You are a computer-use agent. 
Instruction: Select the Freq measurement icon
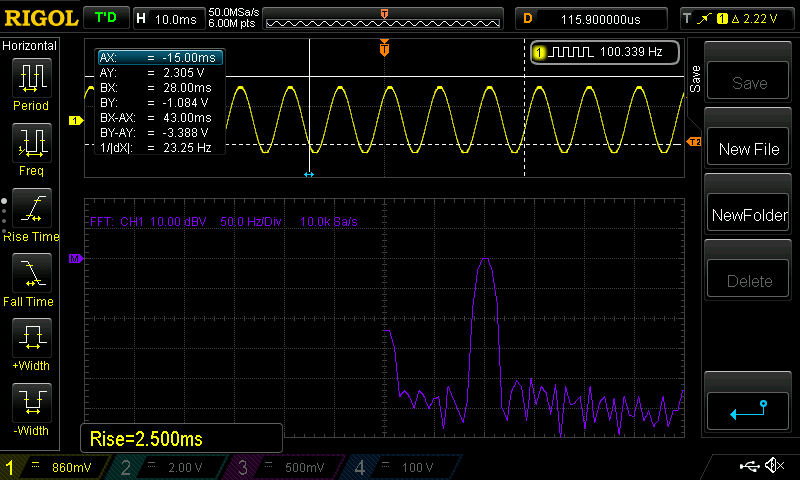31,144
